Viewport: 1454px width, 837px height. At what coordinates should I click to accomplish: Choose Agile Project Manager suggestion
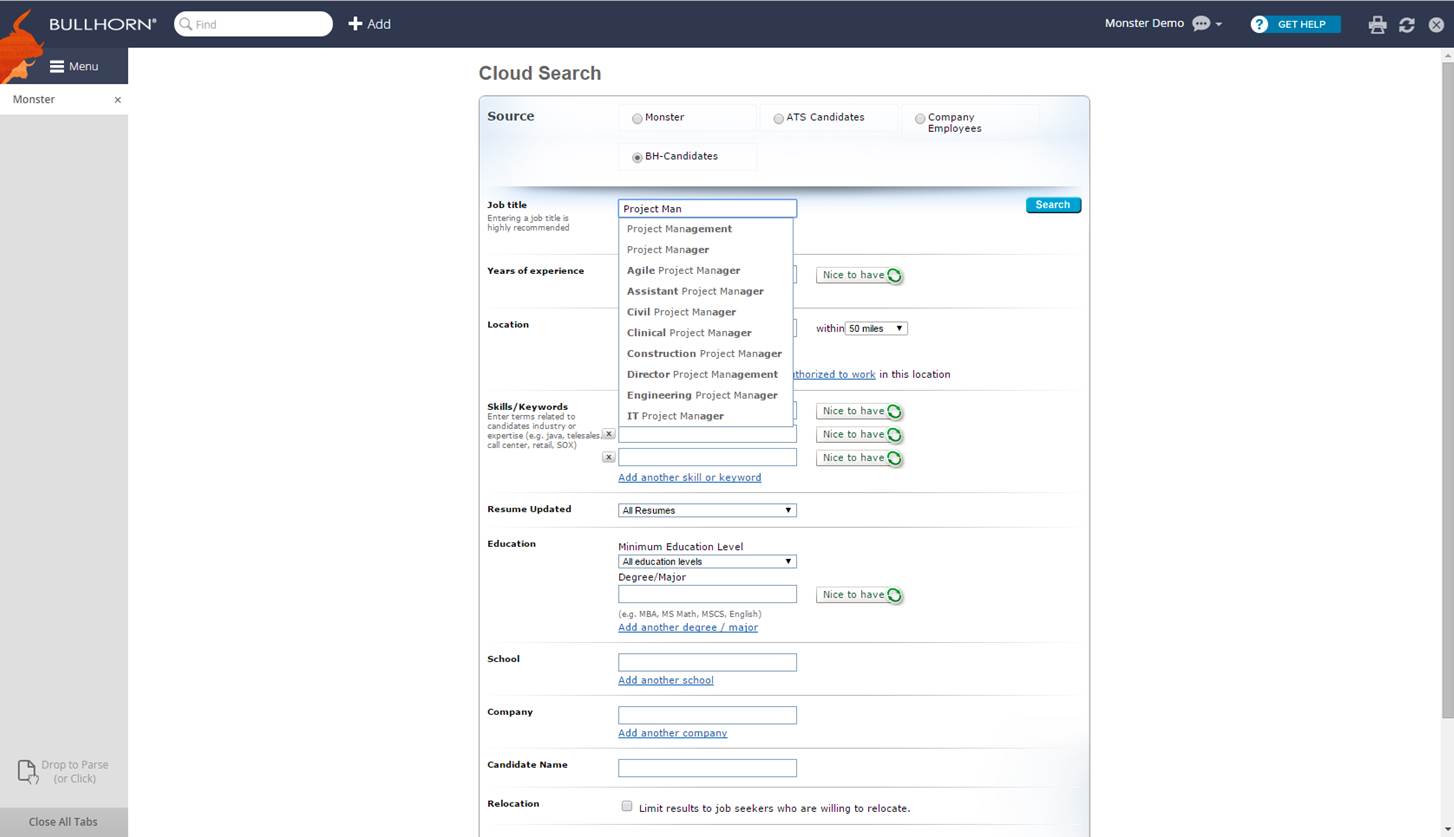(x=683, y=271)
